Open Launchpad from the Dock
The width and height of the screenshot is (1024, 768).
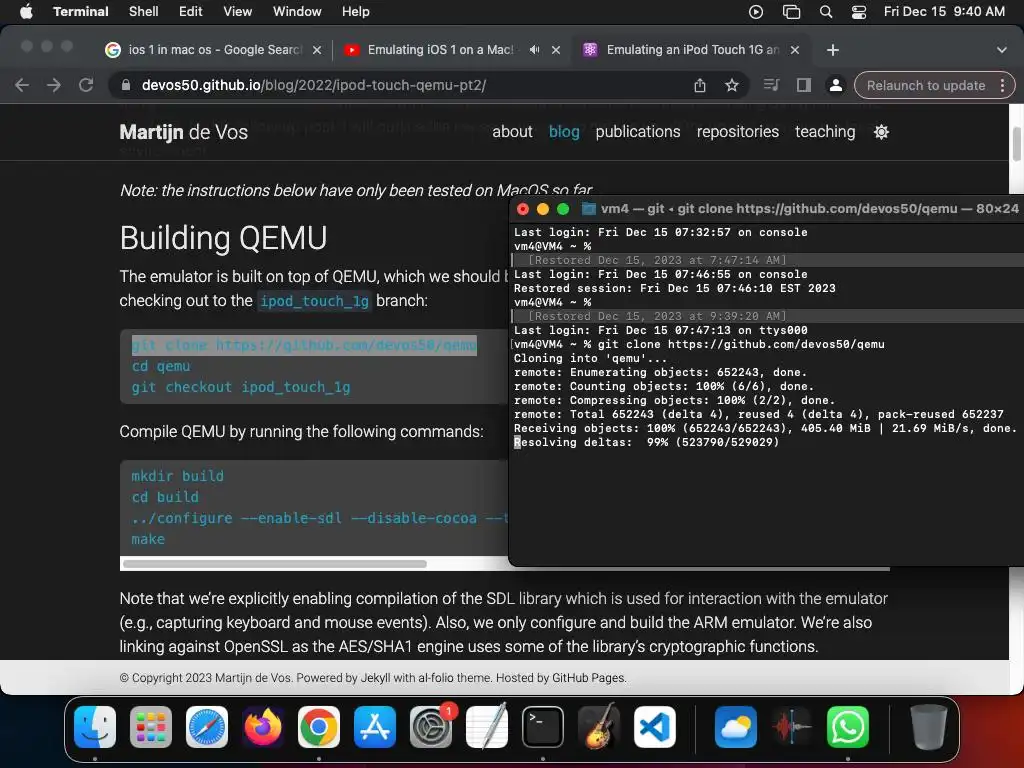point(151,727)
